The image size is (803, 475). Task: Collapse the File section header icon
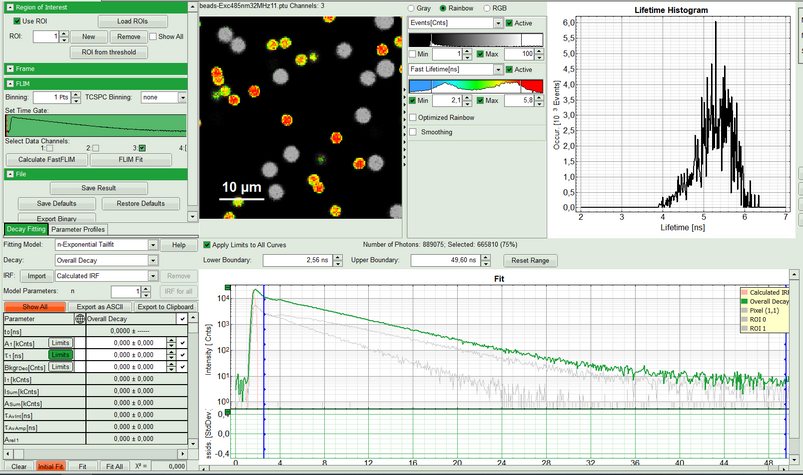[9, 174]
